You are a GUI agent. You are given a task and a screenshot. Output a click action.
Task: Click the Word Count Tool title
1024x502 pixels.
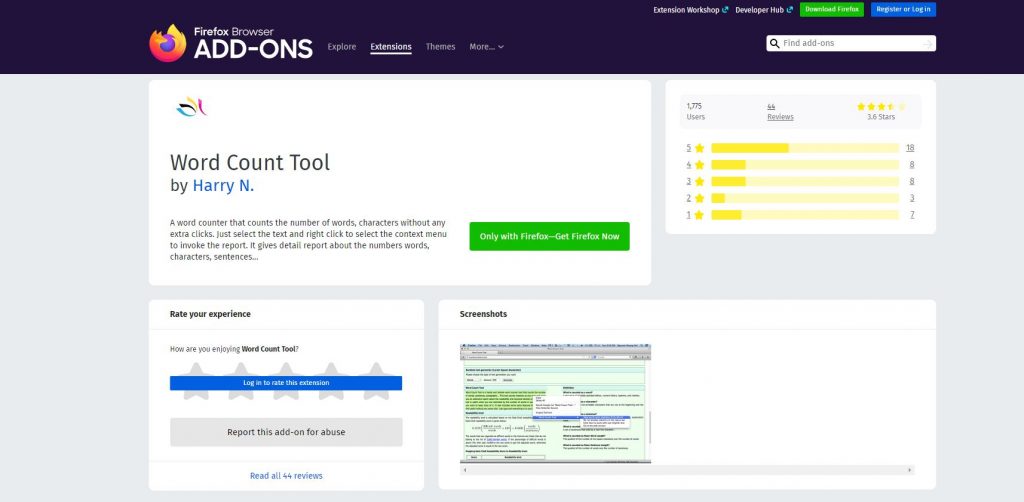pyautogui.click(x=250, y=163)
